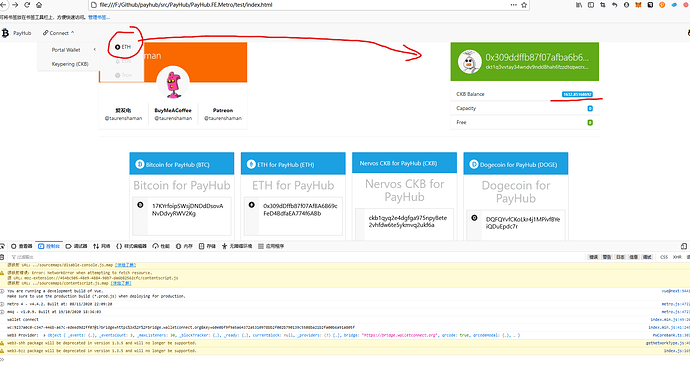This screenshot has width=690, height=366.
Task: Open the browser sidebar panel icon
Action: coord(591,5)
